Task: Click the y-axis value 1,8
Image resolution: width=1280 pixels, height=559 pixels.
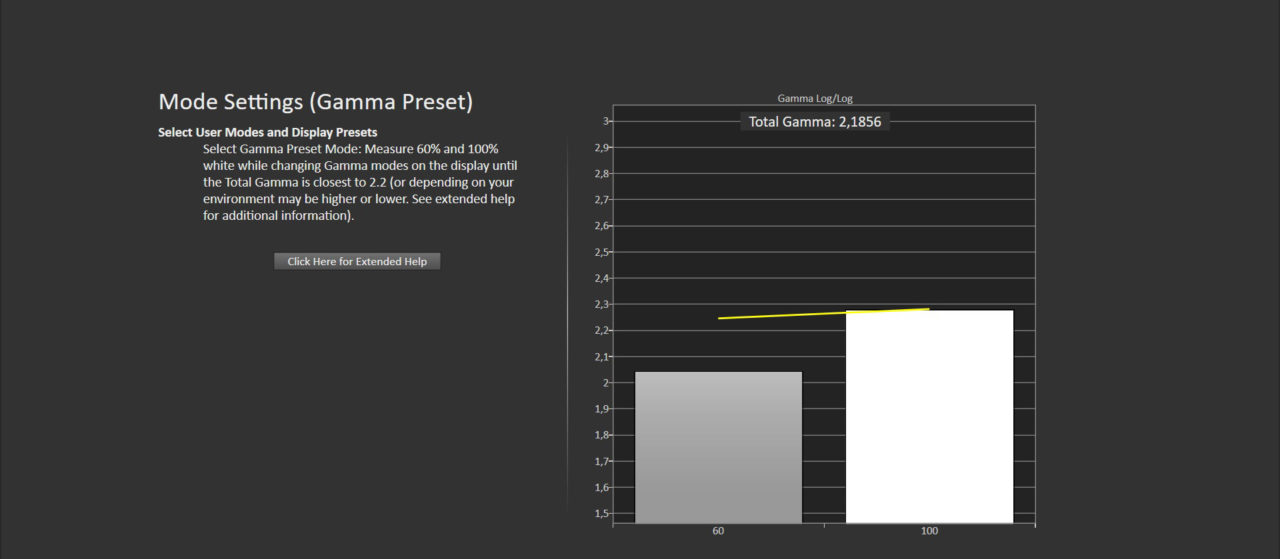Action: pos(600,435)
